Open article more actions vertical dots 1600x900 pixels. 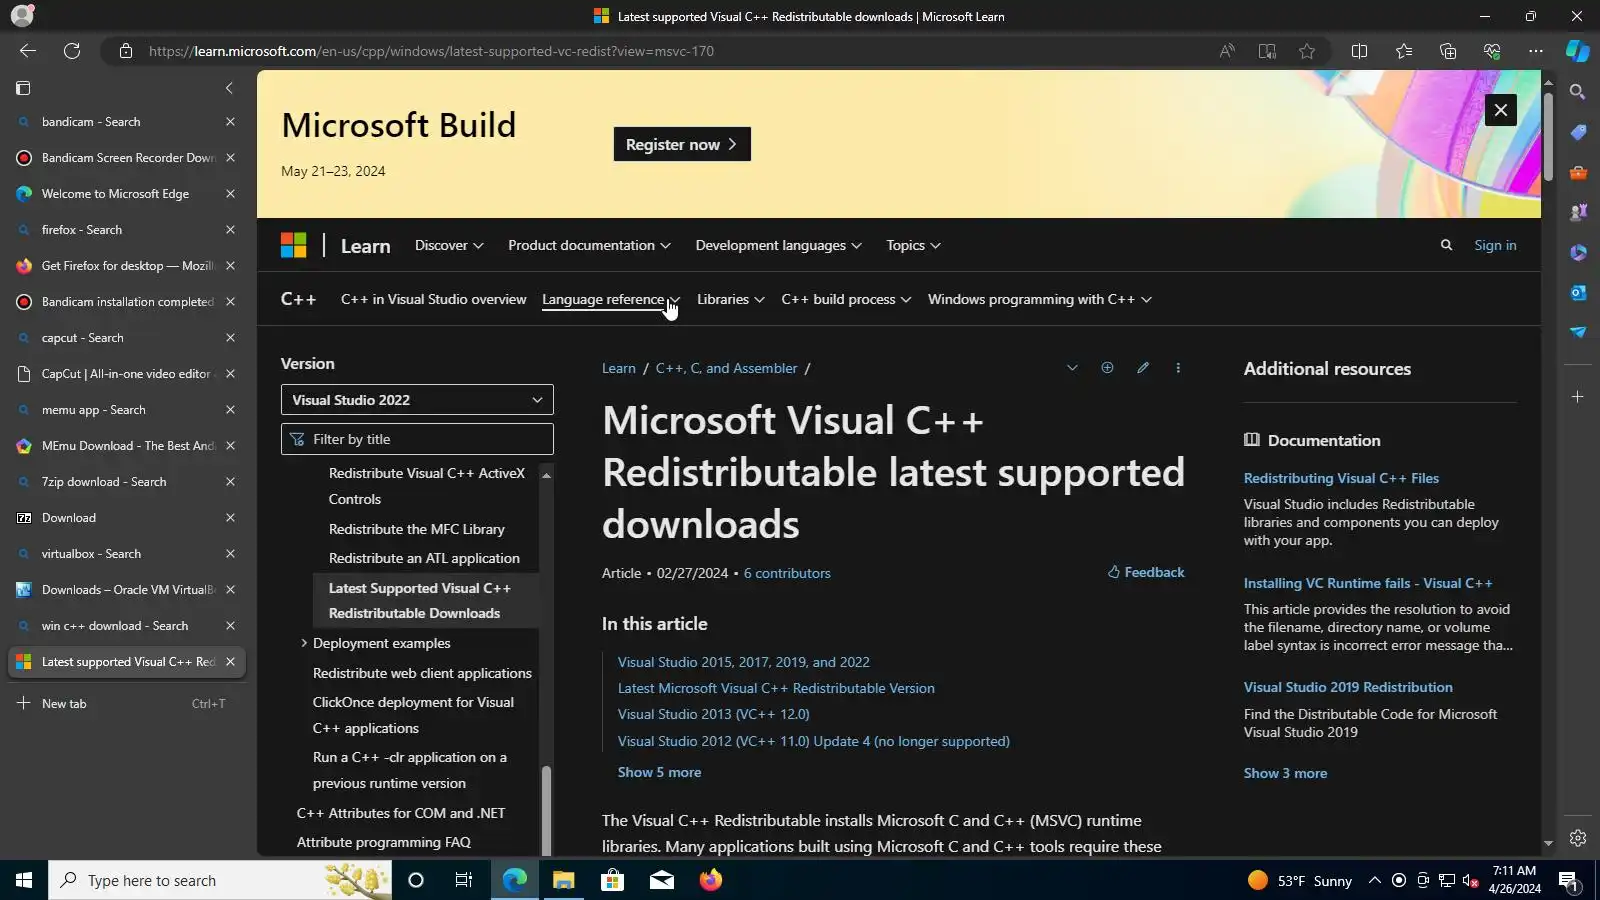pos(1178,368)
